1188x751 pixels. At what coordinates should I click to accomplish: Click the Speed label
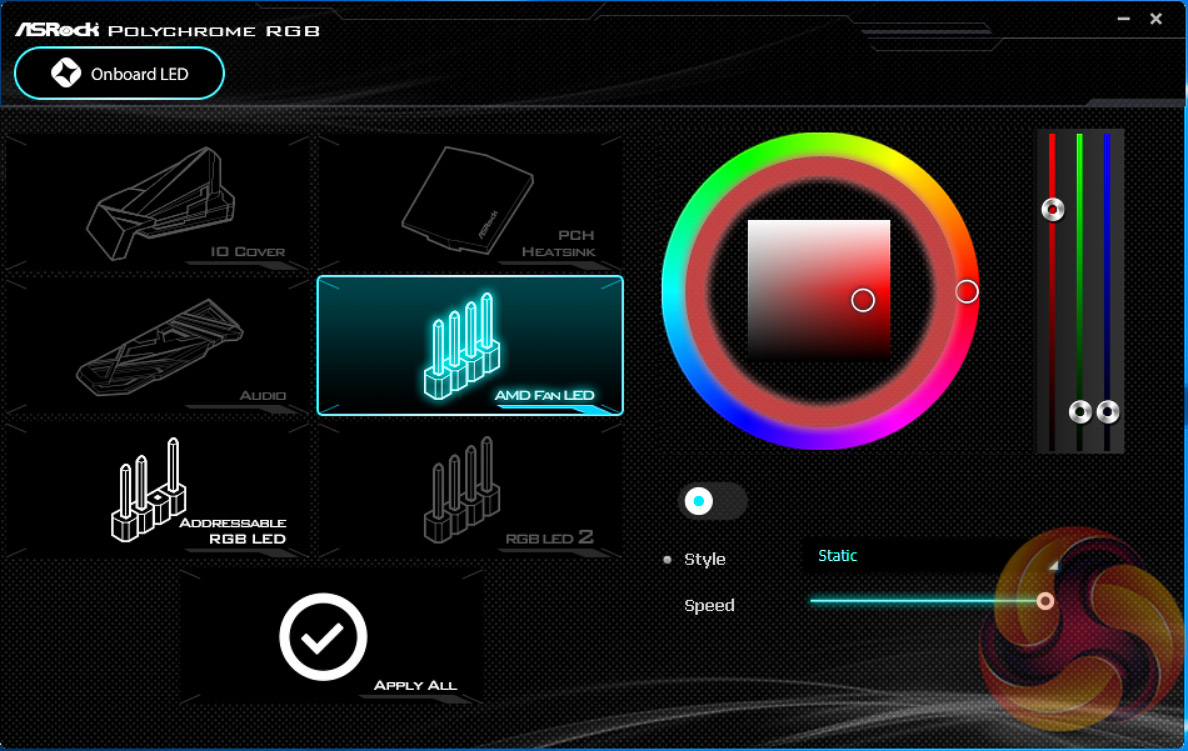point(709,605)
